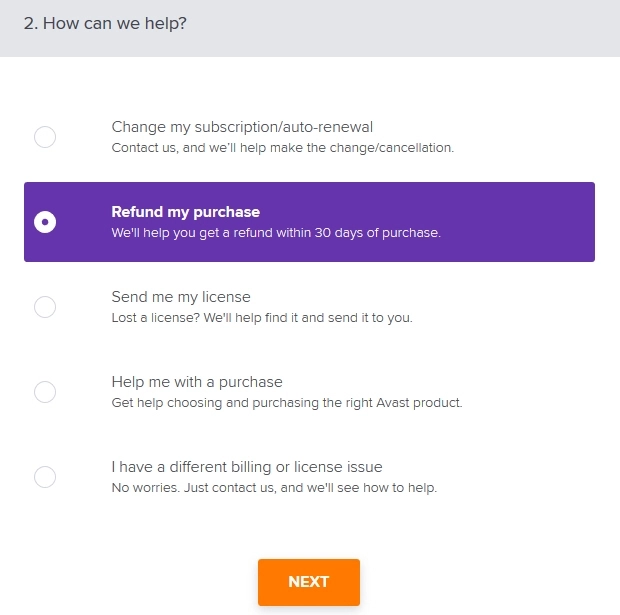The width and height of the screenshot is (620, 615).
Task: Click the 'Change my subscription/auto-renewal' option title
Action: (242, 127)
